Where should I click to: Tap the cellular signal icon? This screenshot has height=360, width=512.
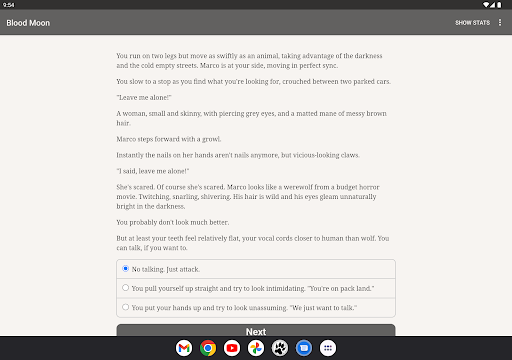pyautogui.click(x=492, y=5)
